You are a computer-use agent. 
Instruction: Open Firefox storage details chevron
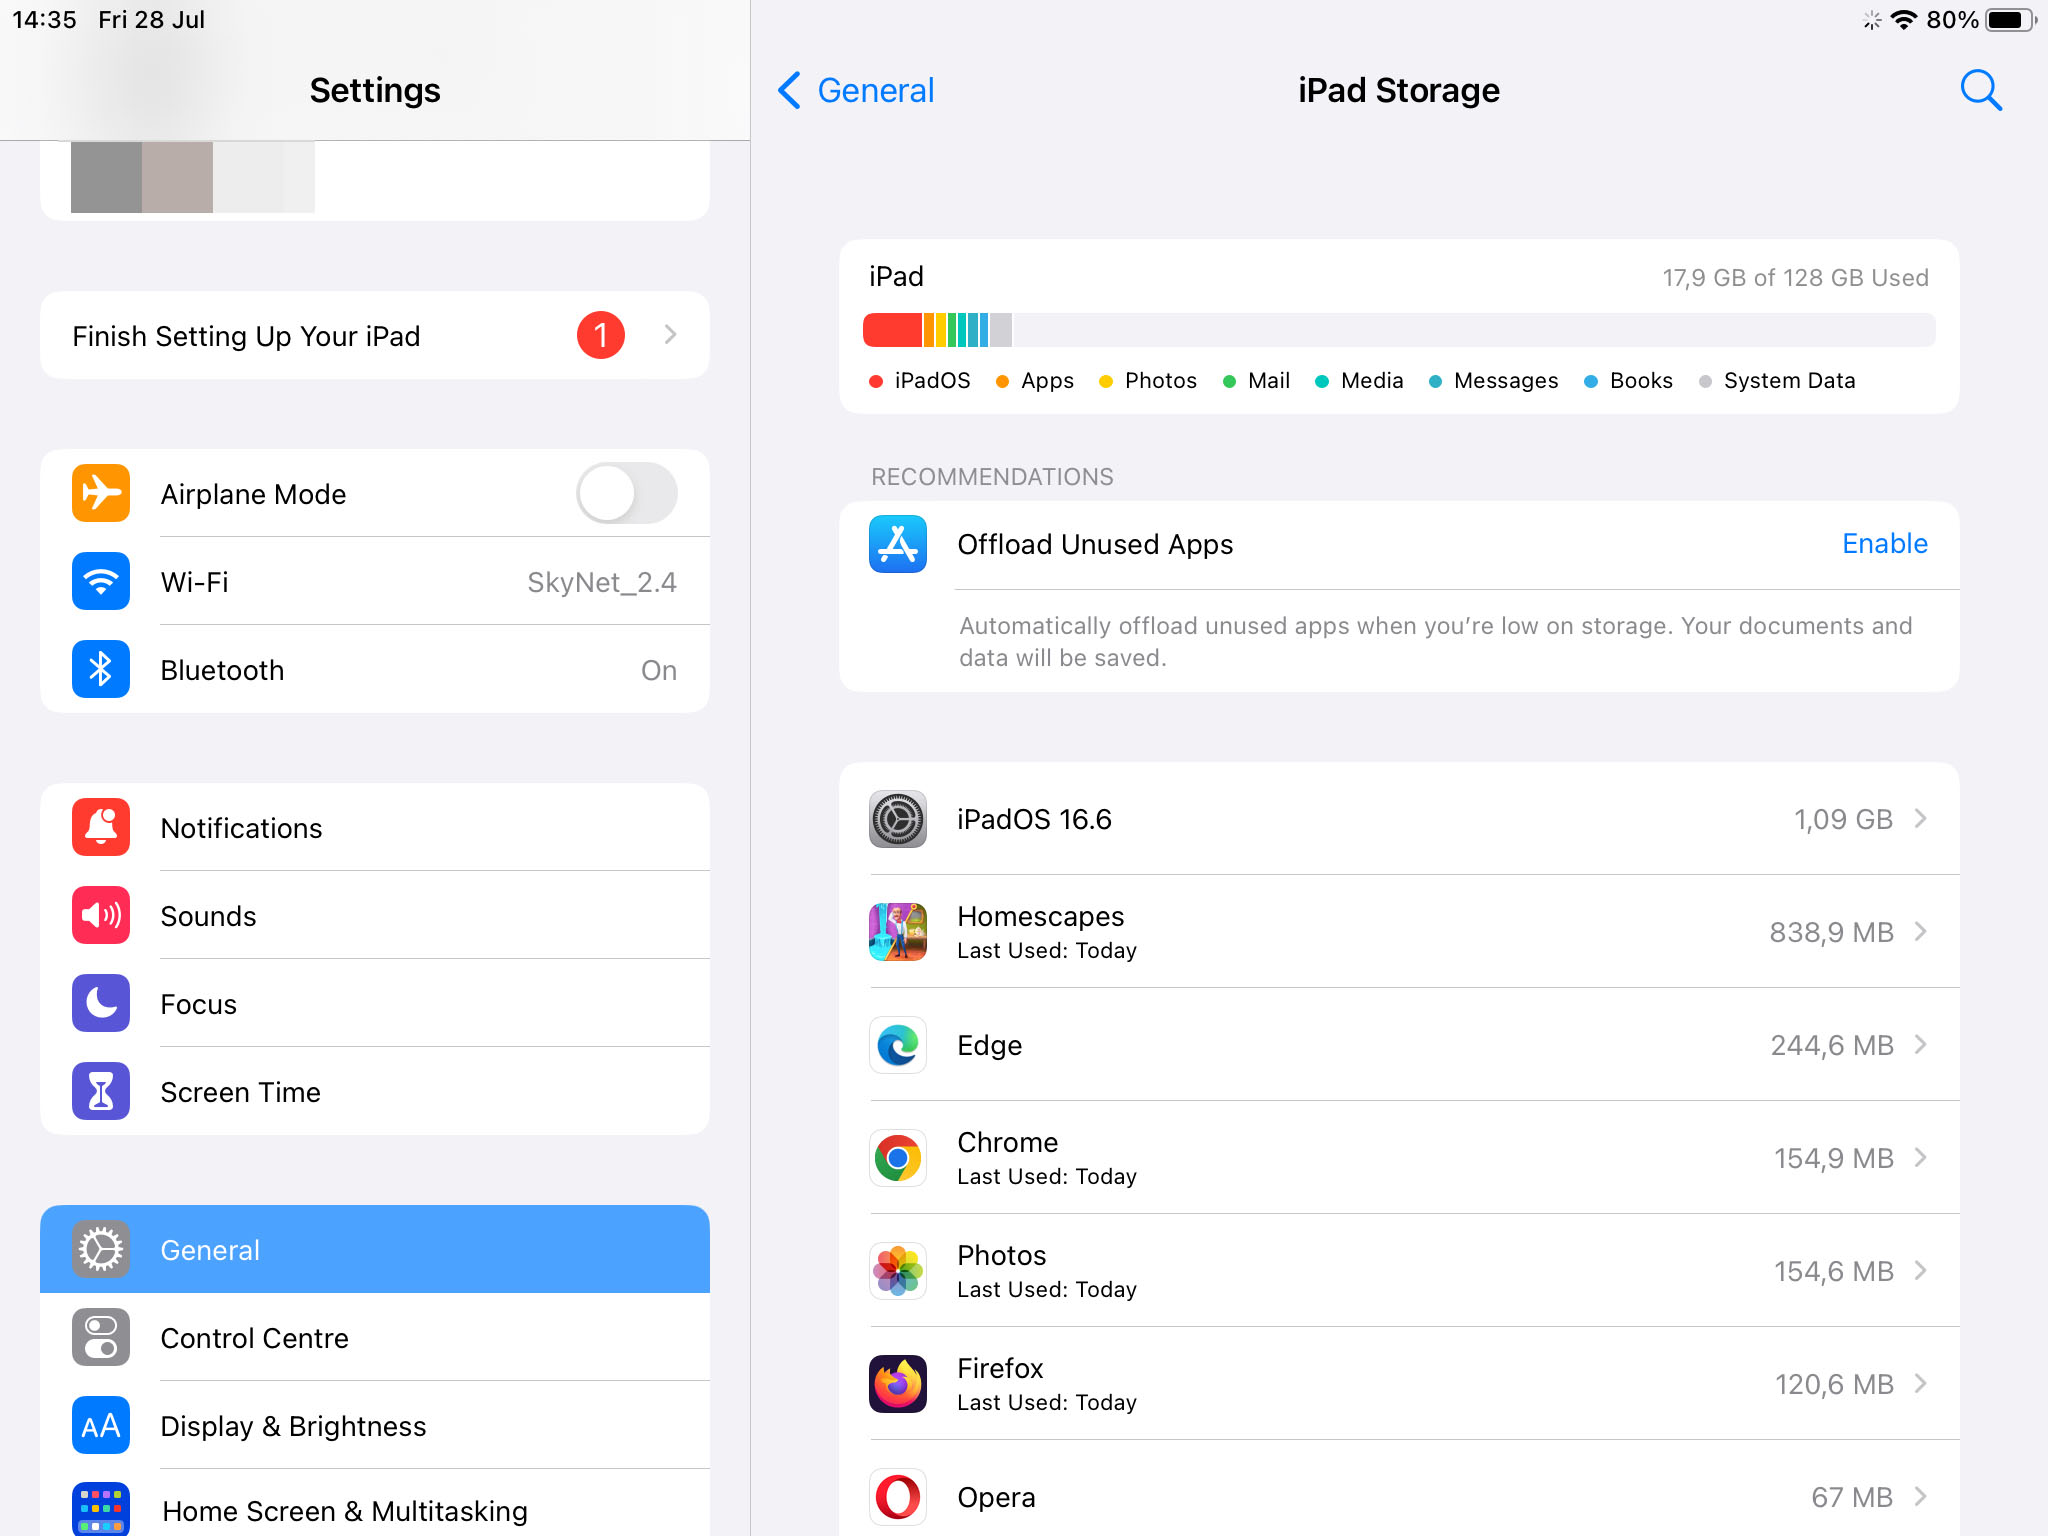coord(1921,1384)
